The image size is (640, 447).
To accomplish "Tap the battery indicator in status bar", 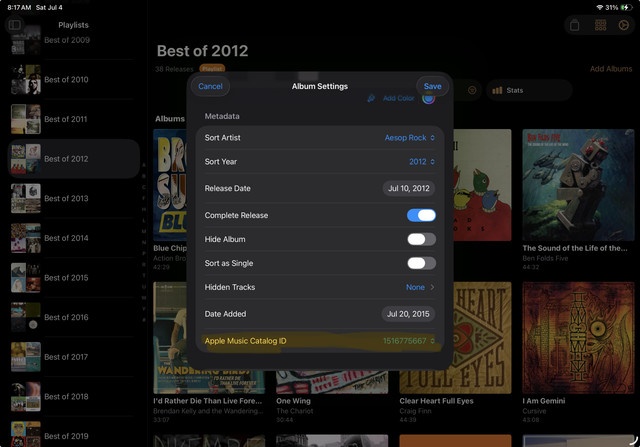I will coord(626,7).
